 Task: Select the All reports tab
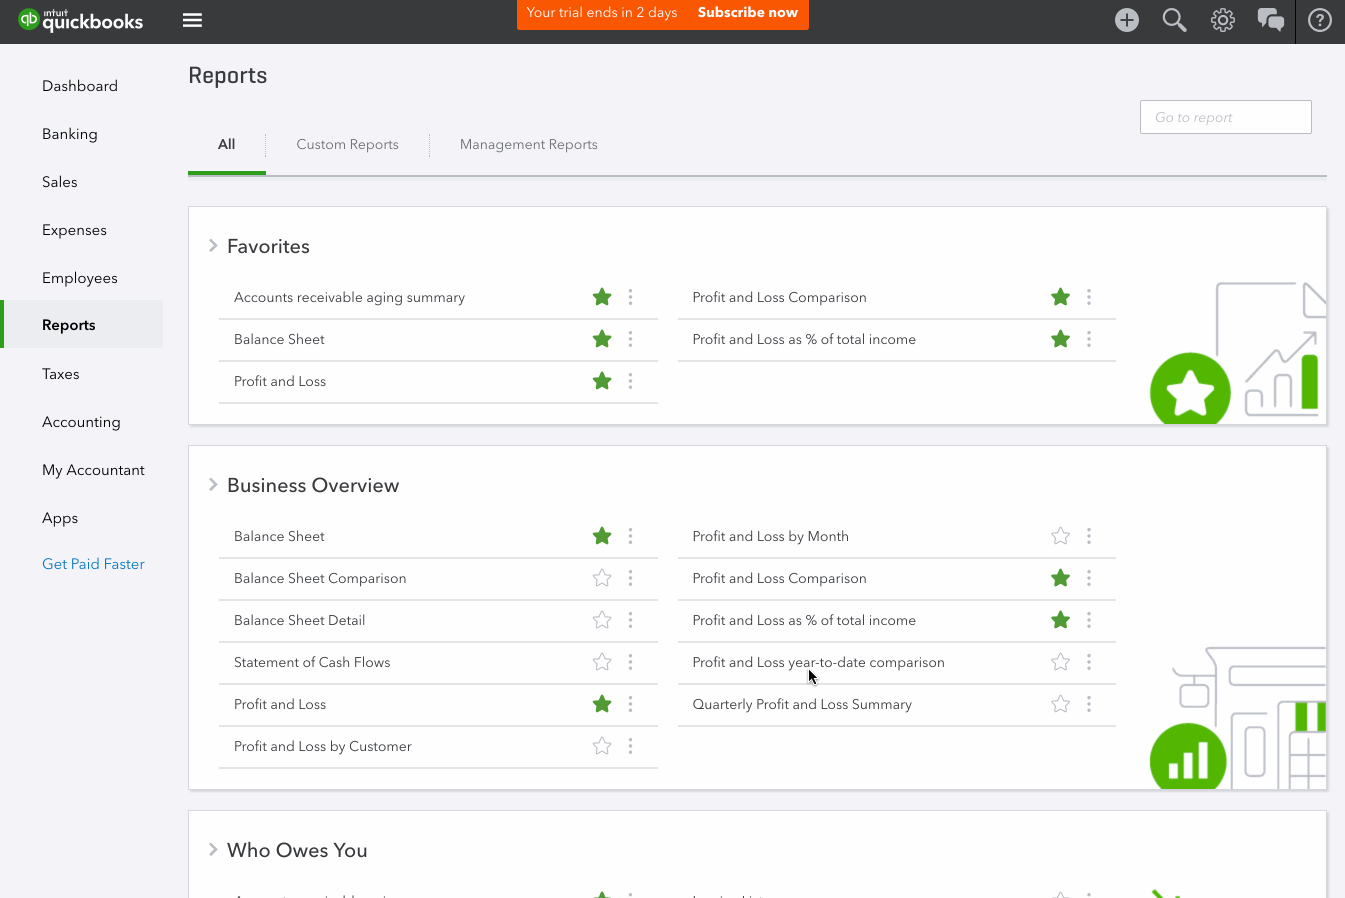(x=227, y=145)
